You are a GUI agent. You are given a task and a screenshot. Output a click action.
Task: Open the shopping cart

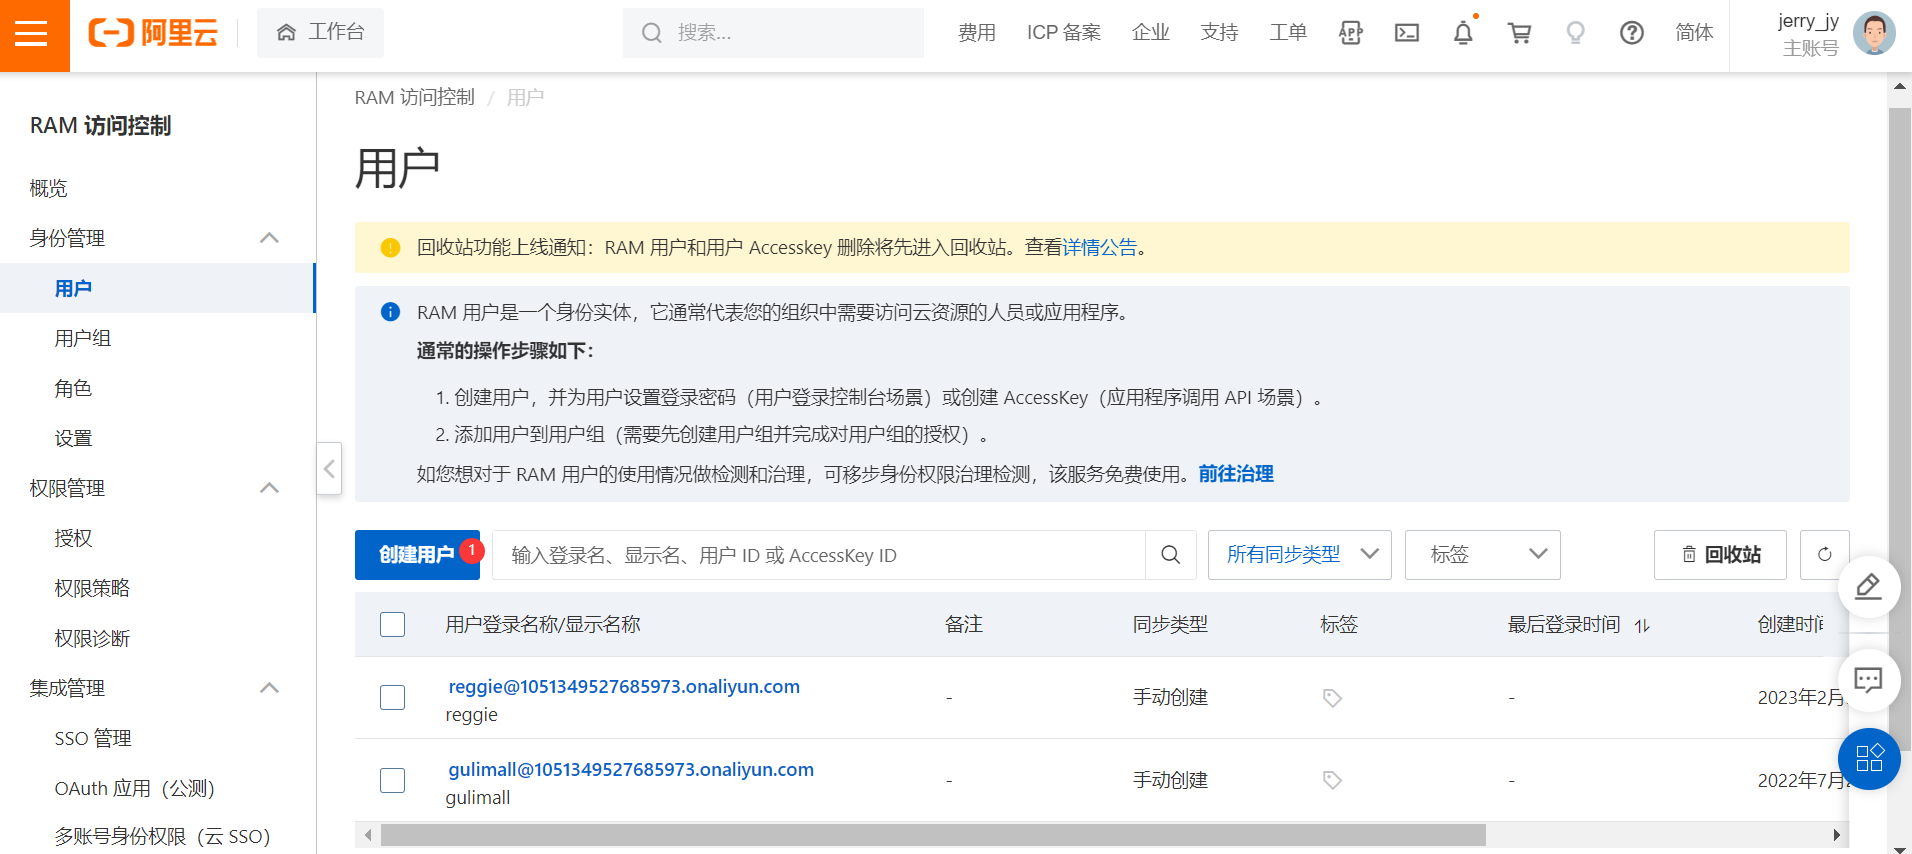point(1520,33)
